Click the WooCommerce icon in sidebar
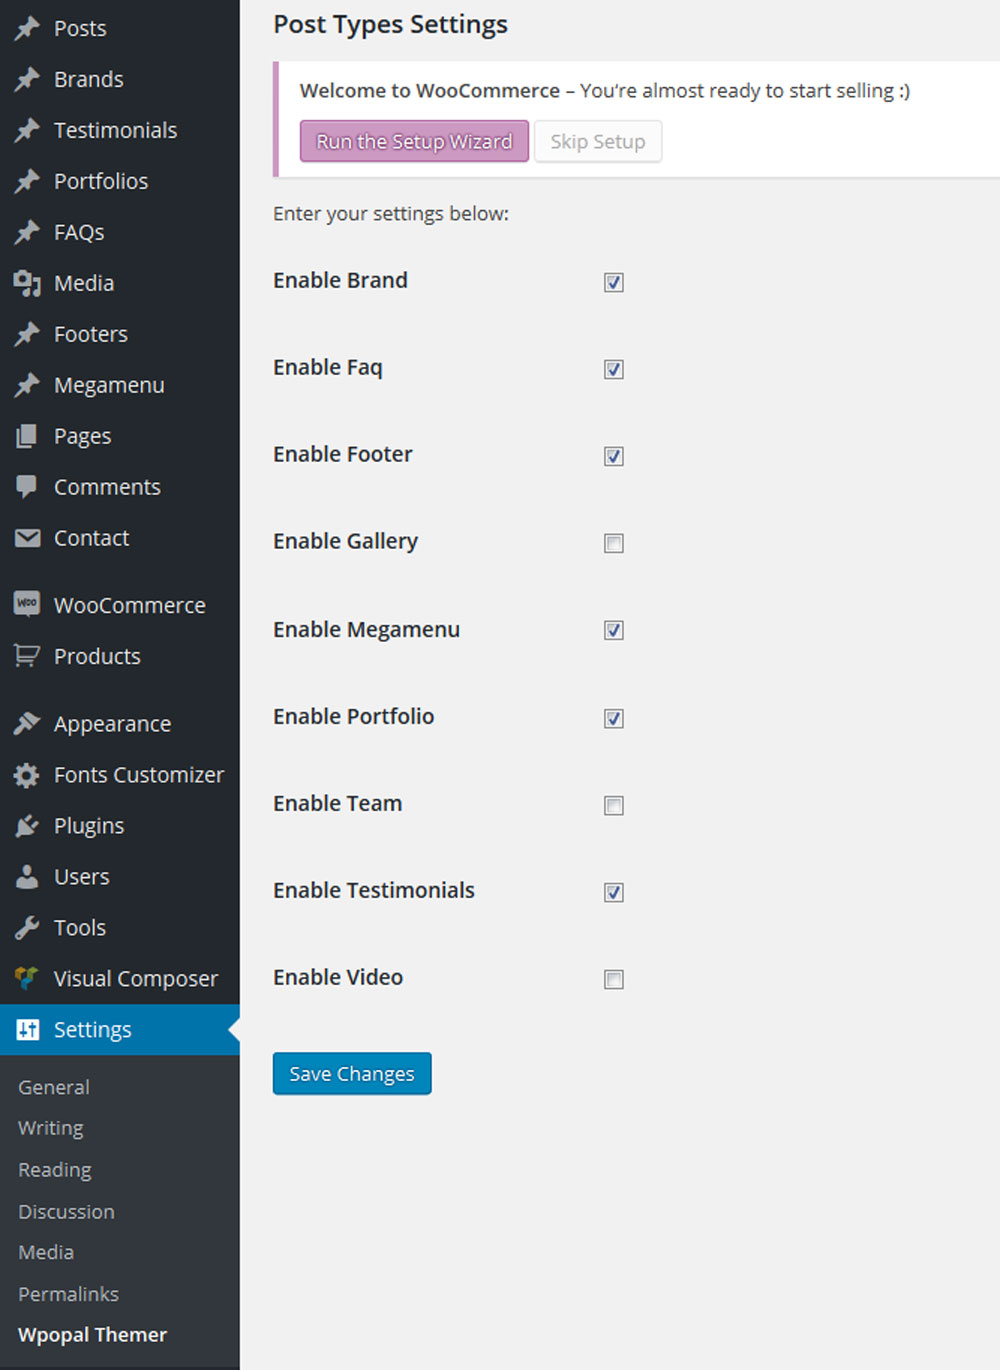This screenshot has width=1000, height=1370. (27, 604)
